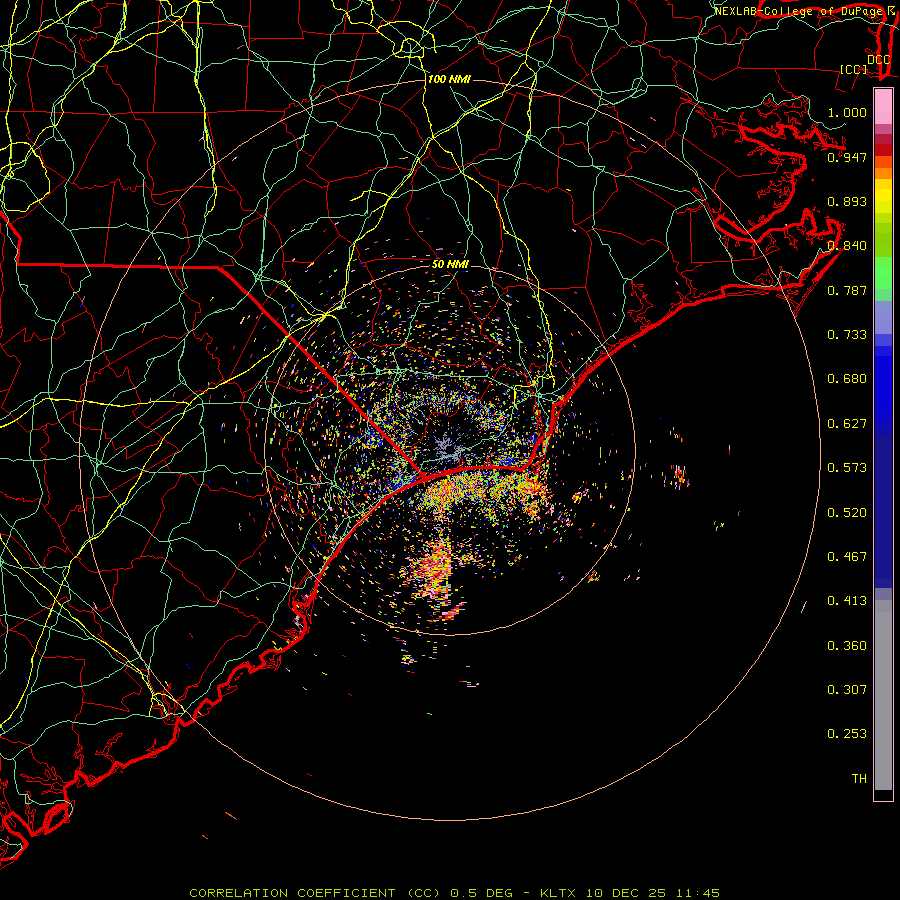Viewport: 900px width, 900px height.
Task: Click the gray radar site center marker
Action: (x=449, y=450)
